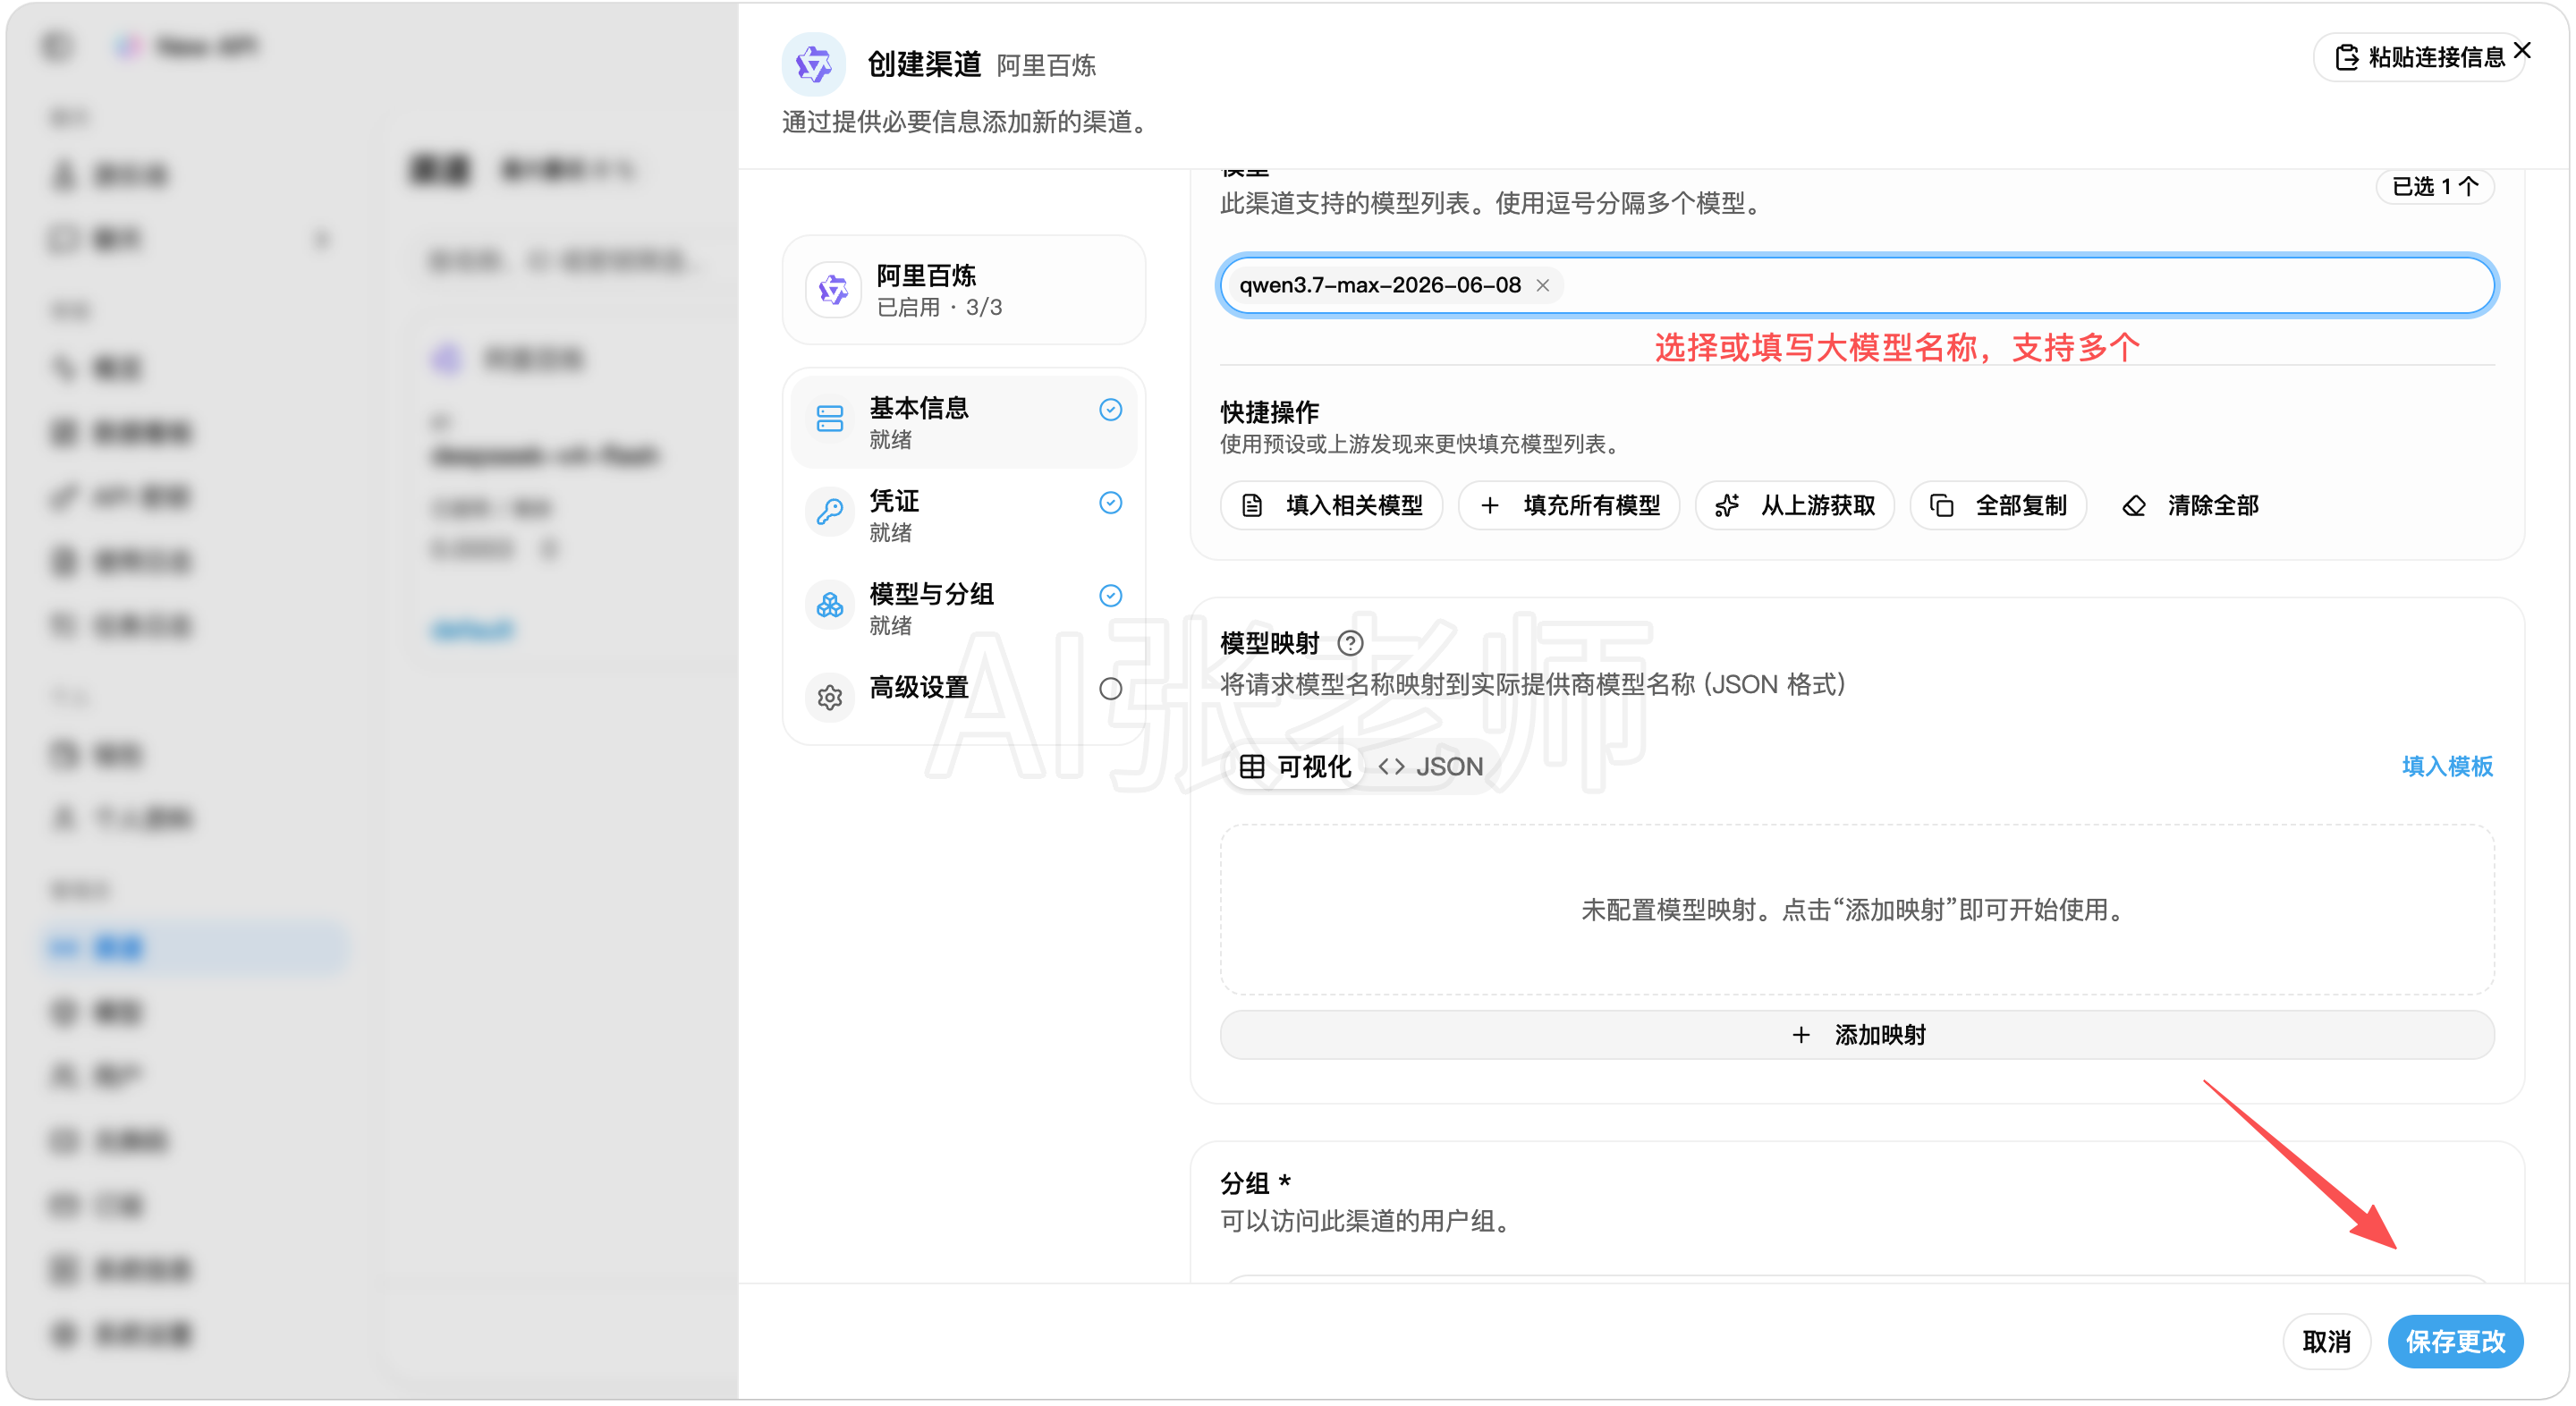Open the 凭证 step

pos(963,515)
